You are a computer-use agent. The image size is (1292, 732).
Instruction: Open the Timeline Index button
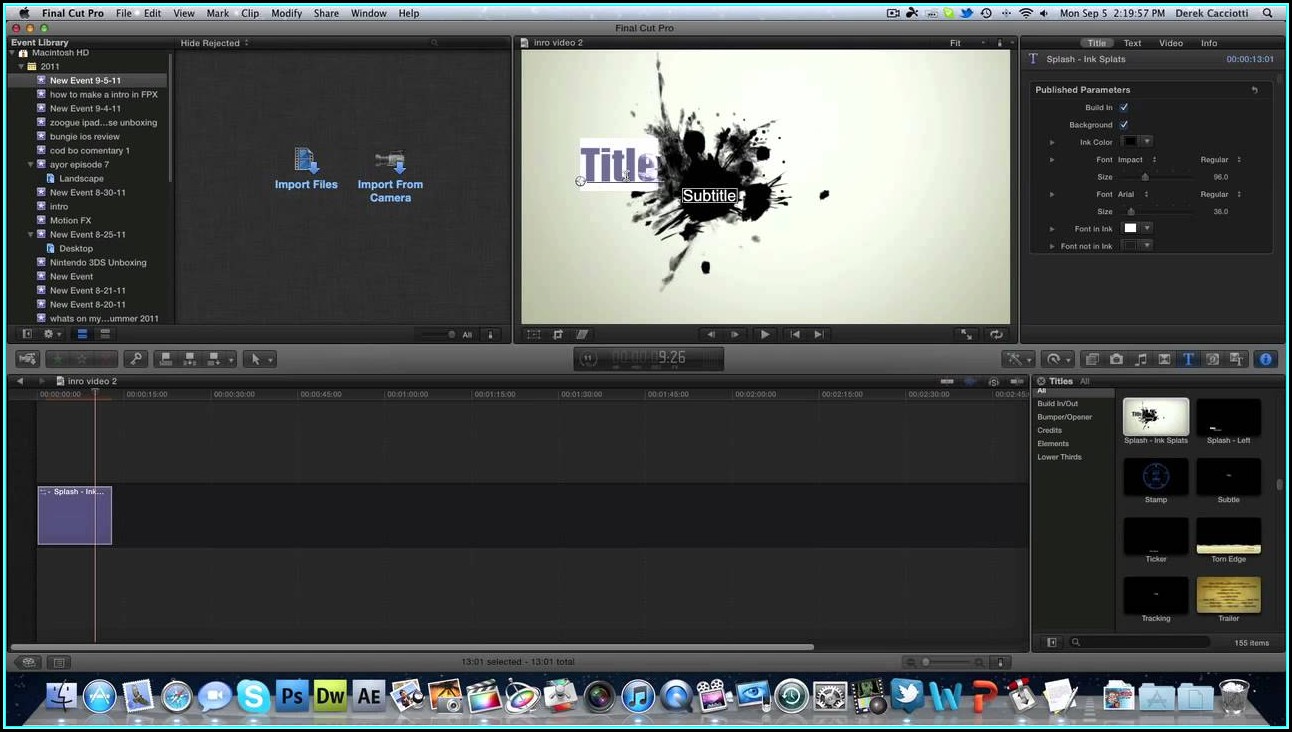pyautogui.click(x=59, y=662)
